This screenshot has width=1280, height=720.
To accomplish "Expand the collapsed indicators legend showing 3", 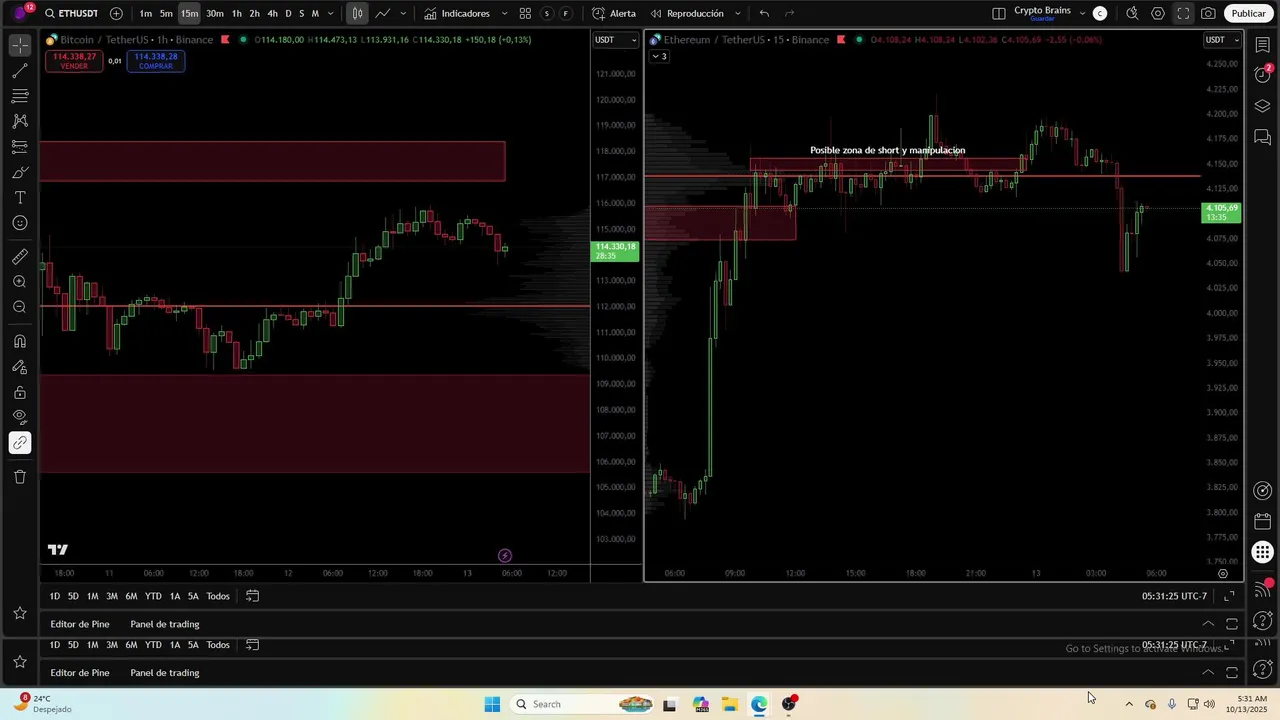I will coord(660,56).
